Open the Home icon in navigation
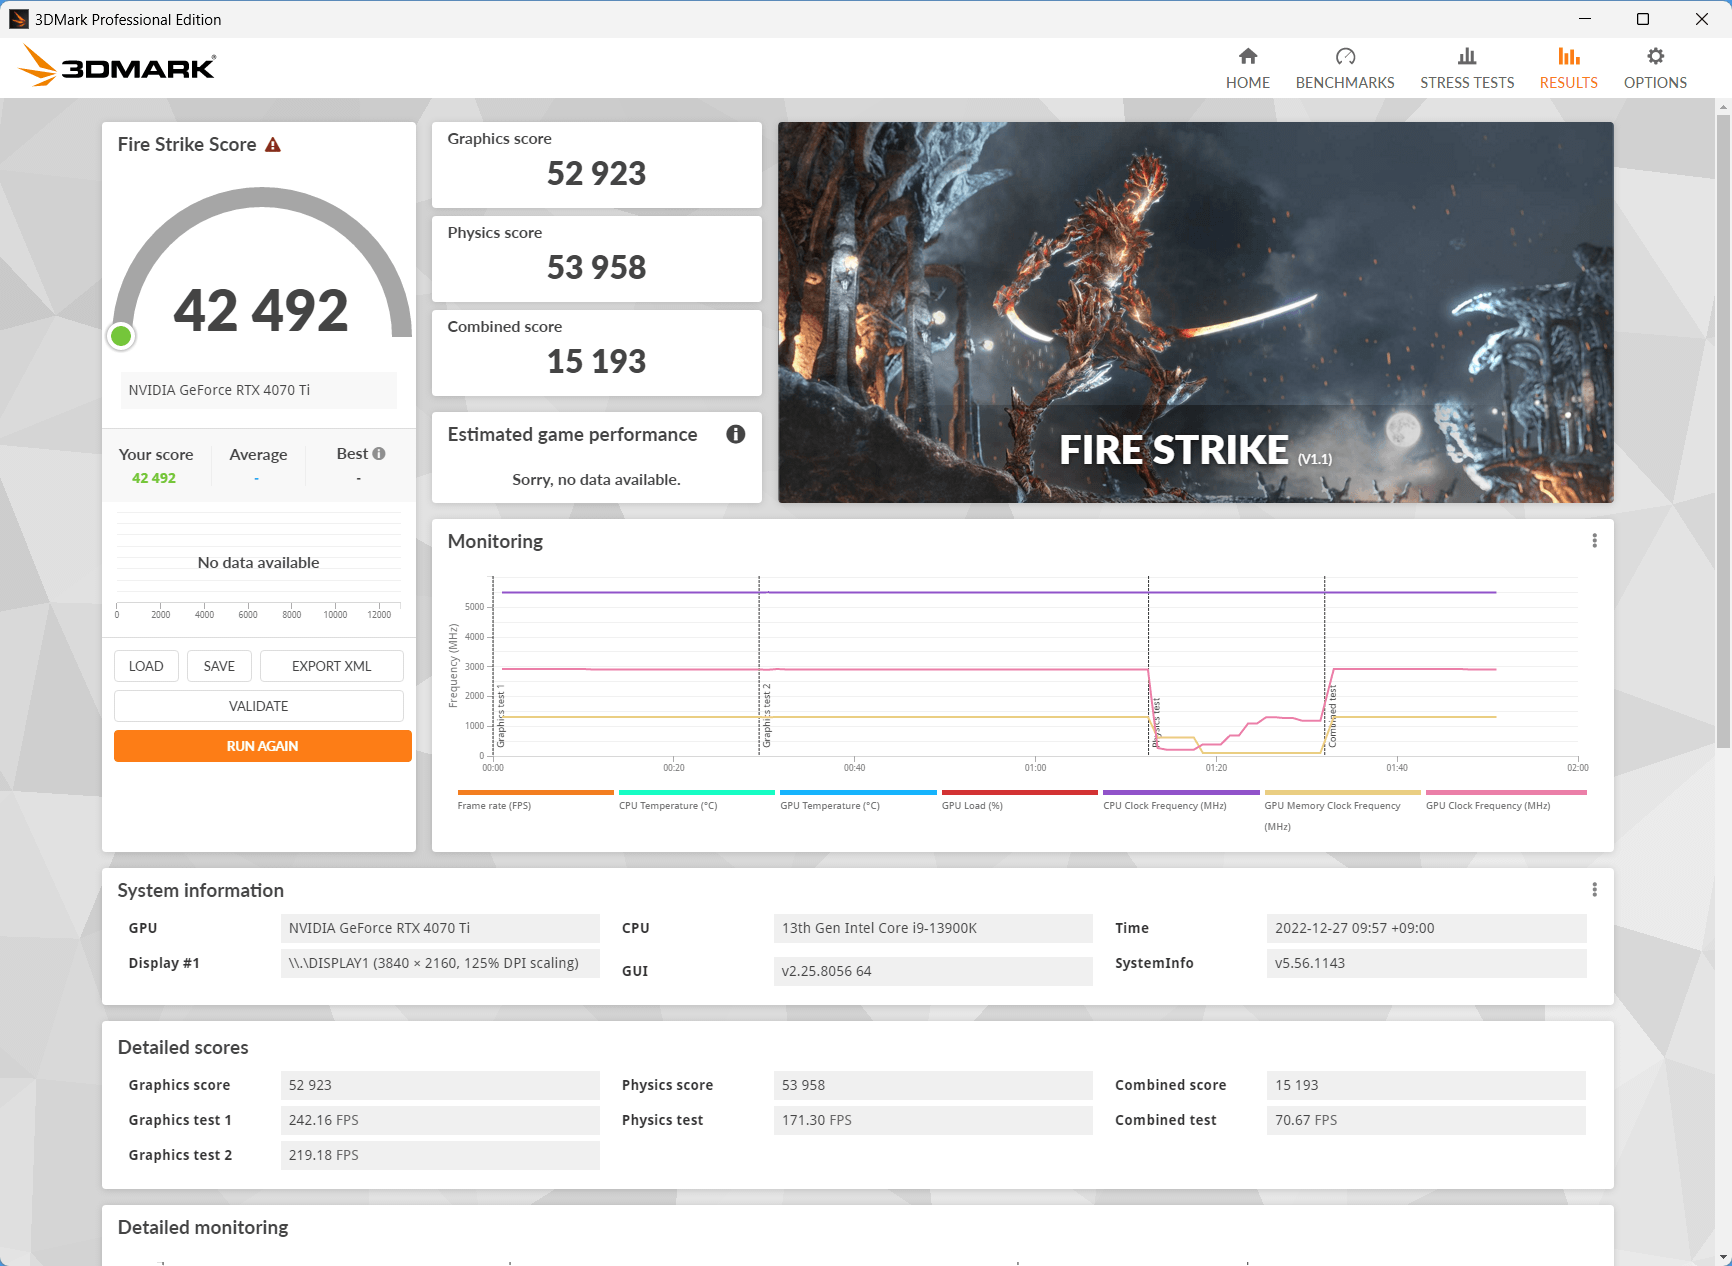The width and height of the screenshot is (1732, 1266). pyautogui.click(x=1247, y=56)
